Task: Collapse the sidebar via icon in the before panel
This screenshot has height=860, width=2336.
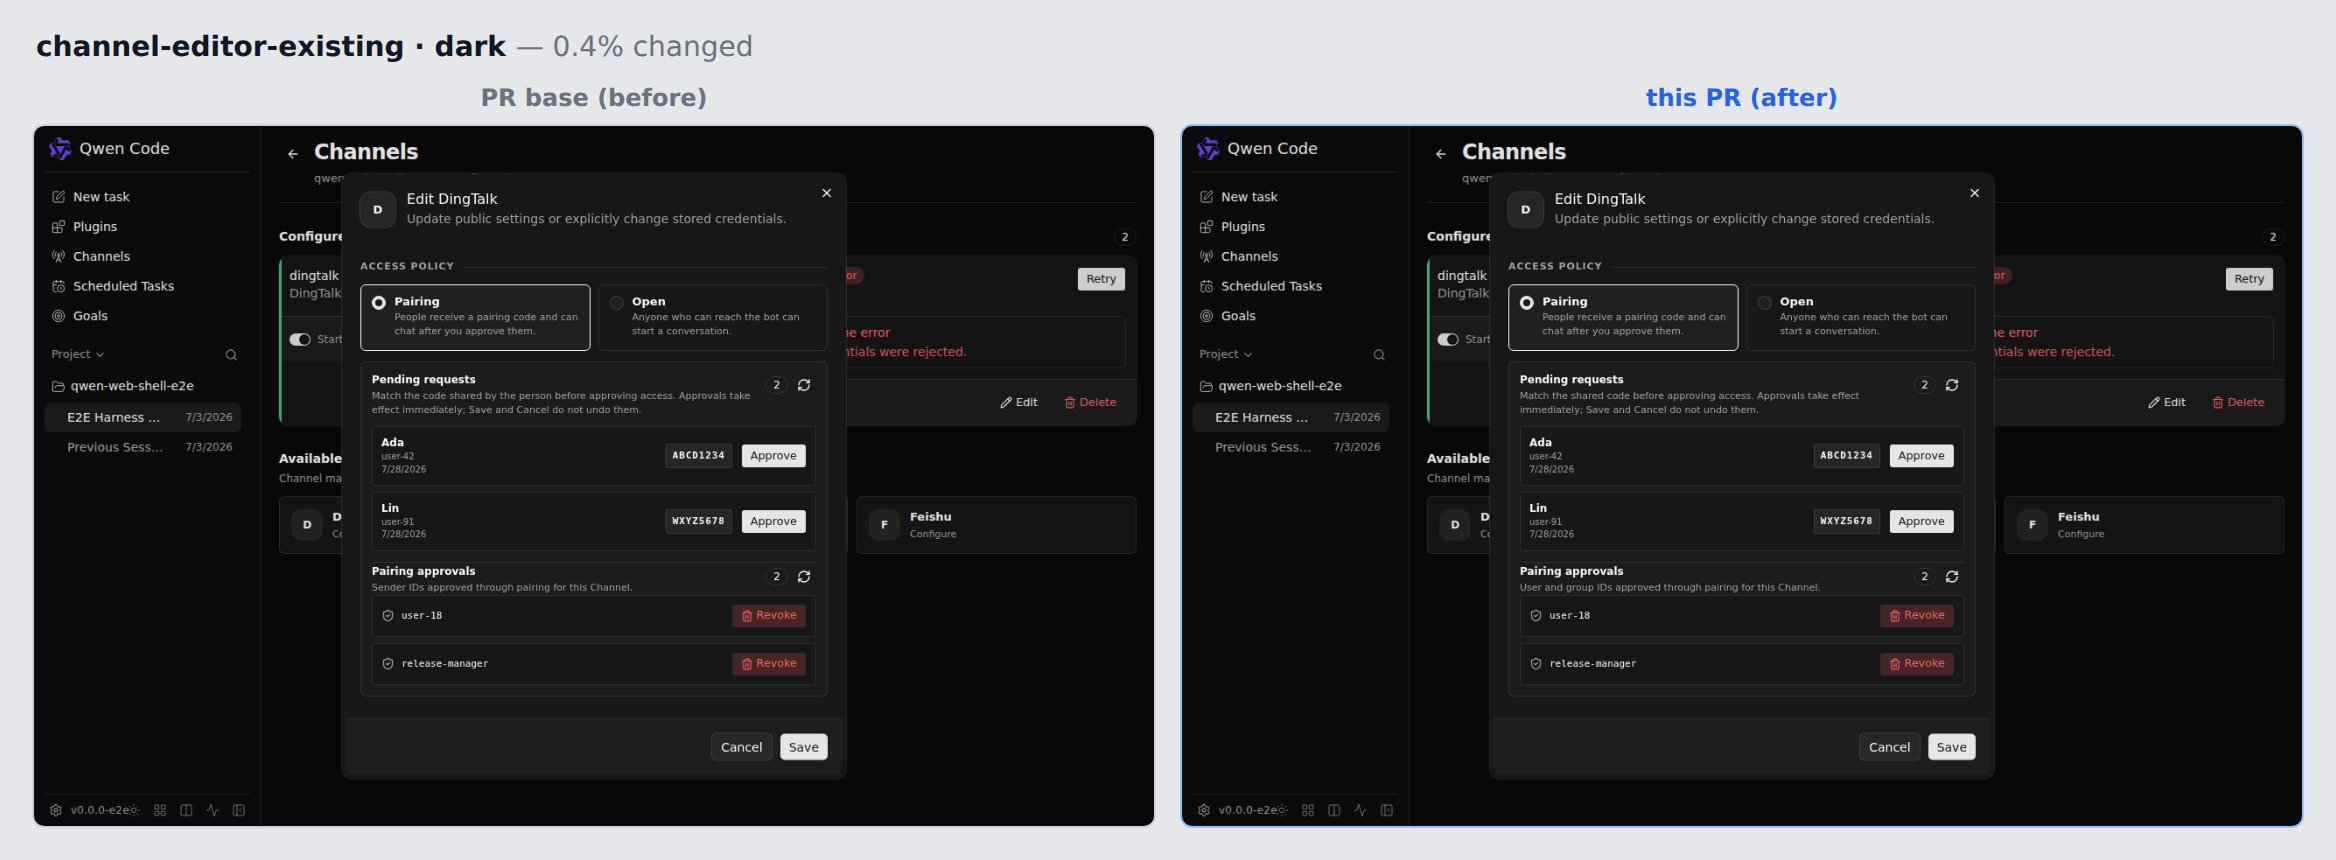Action: 239,810
